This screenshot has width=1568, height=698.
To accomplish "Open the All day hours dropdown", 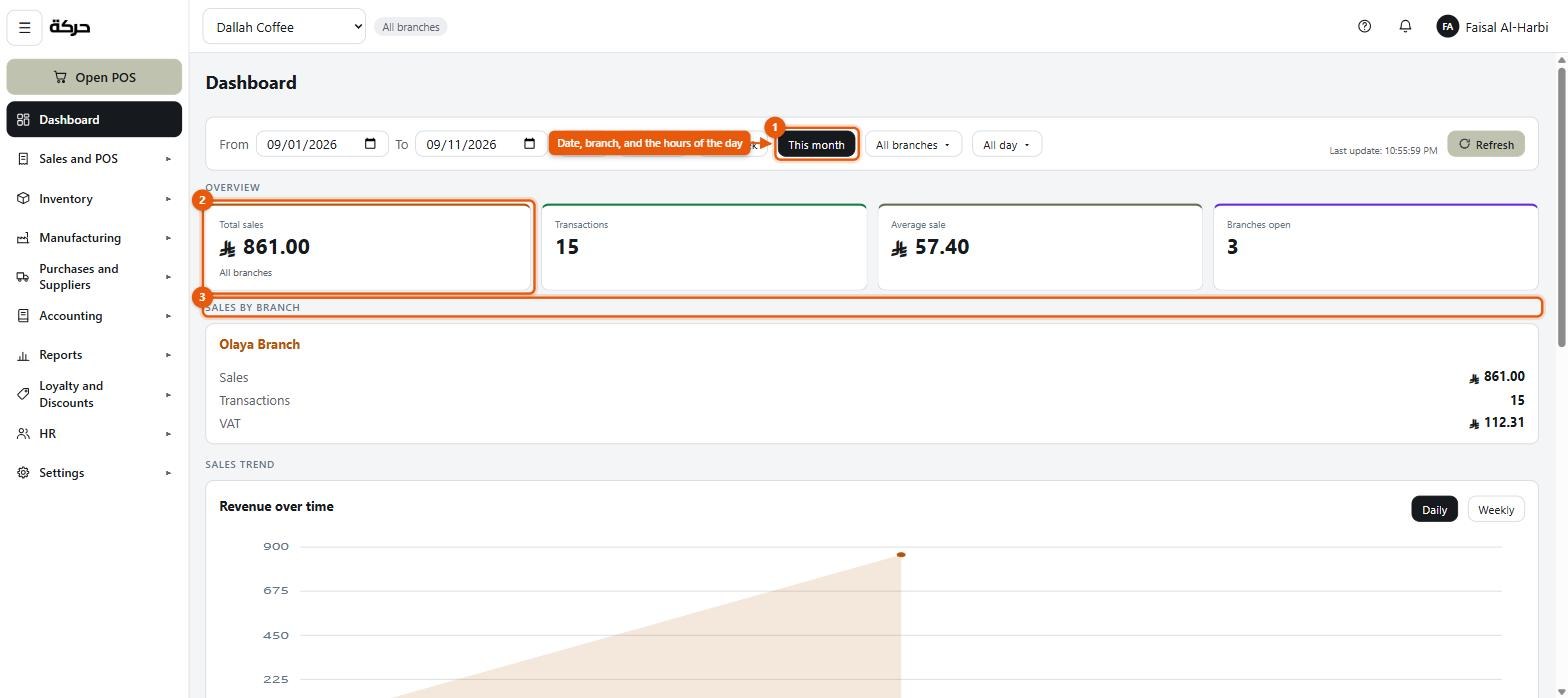I will pyautogui.click(x=1007, y=145).
